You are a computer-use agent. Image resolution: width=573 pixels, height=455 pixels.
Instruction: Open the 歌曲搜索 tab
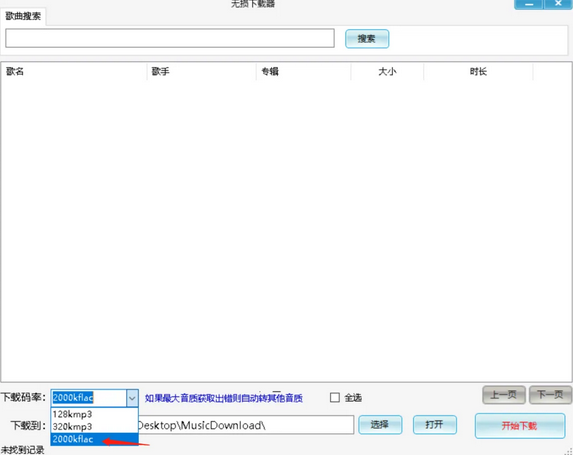tap(23, 16)
